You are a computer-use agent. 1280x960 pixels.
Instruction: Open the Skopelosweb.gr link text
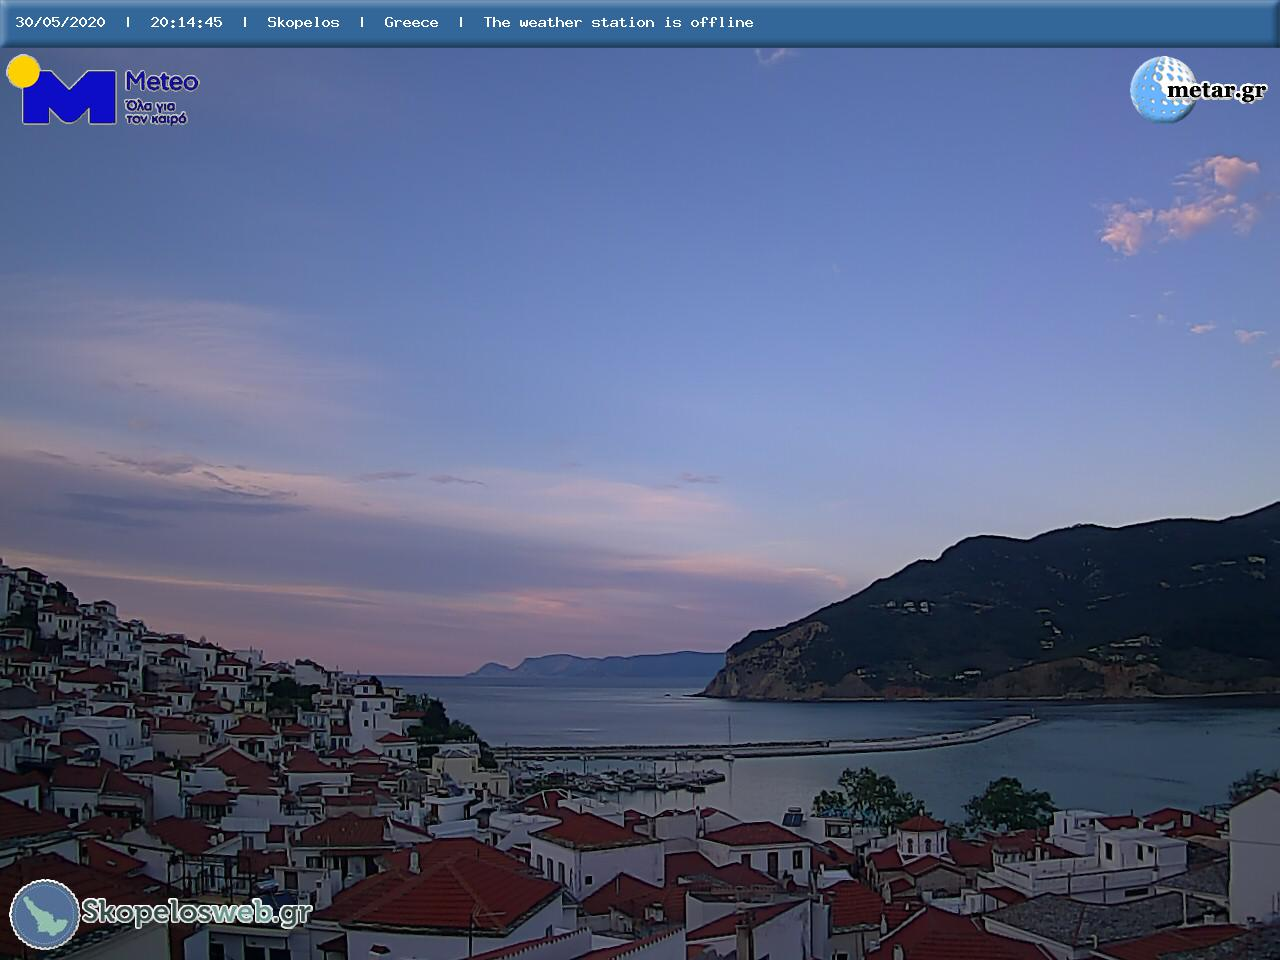(x=197, y=912)
